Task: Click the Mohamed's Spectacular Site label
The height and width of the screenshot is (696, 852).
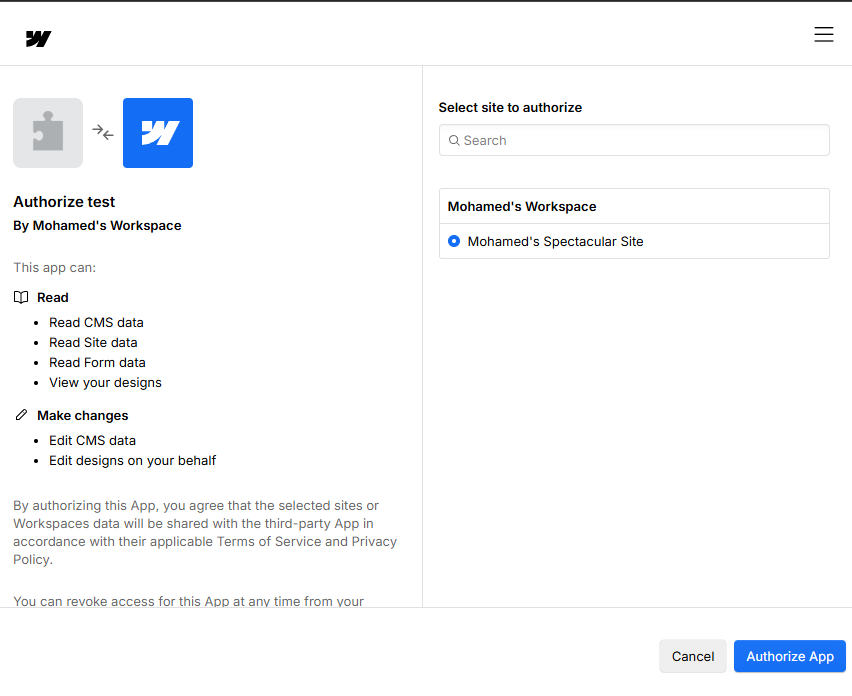Action: click(555, 241)
